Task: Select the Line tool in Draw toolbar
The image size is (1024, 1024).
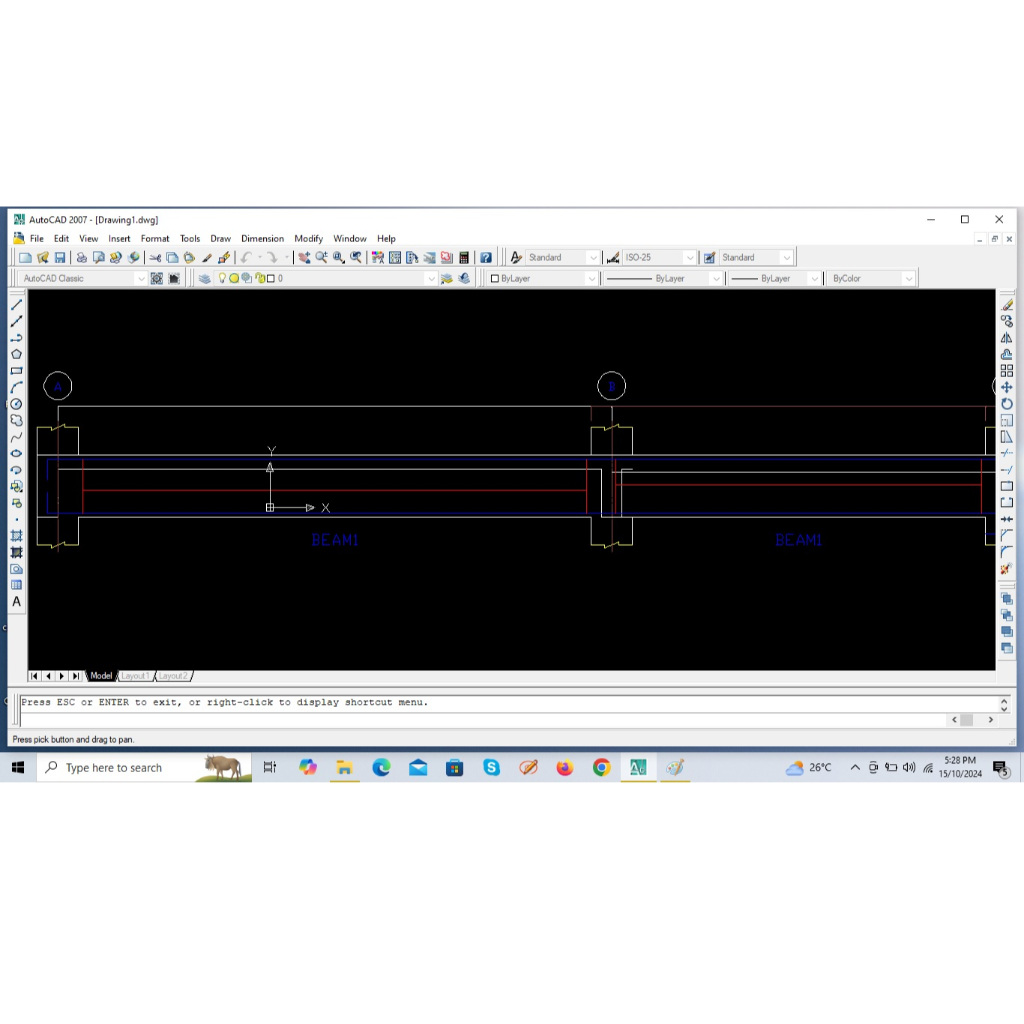Action: pyautogui.click(x=17, y=305)
